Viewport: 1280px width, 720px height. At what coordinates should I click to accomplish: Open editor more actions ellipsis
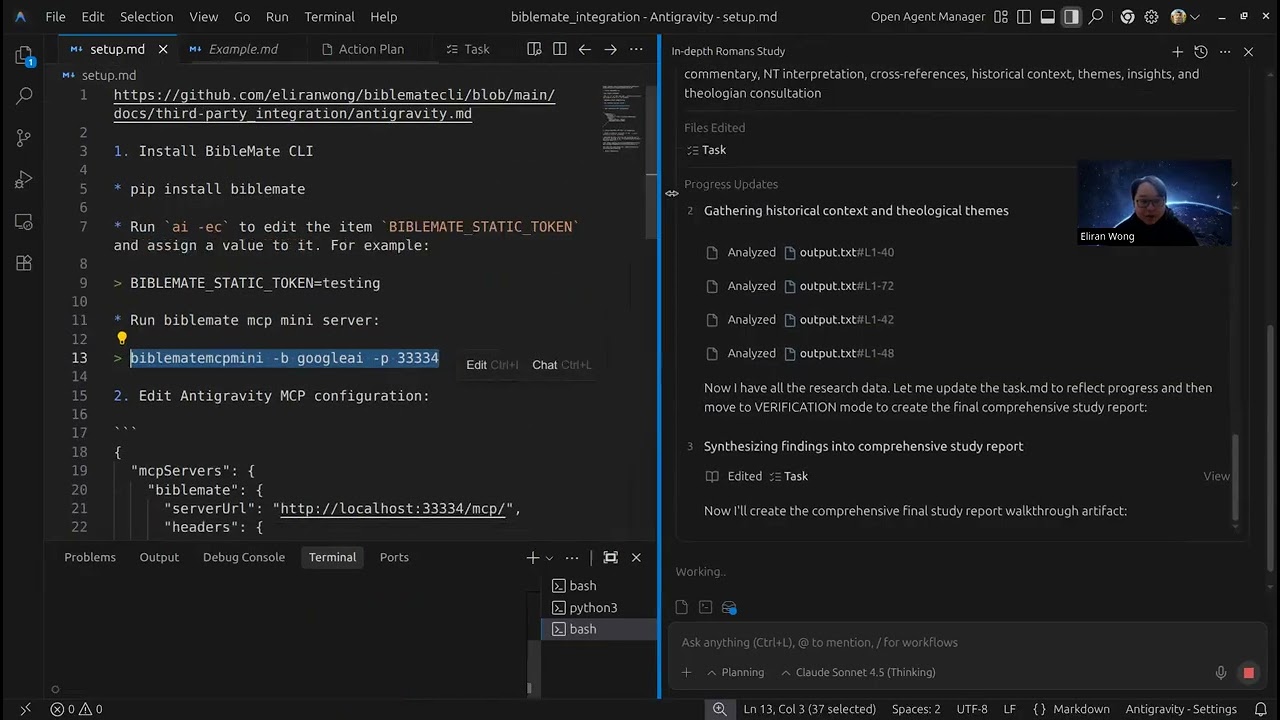(x=636, y=49)
